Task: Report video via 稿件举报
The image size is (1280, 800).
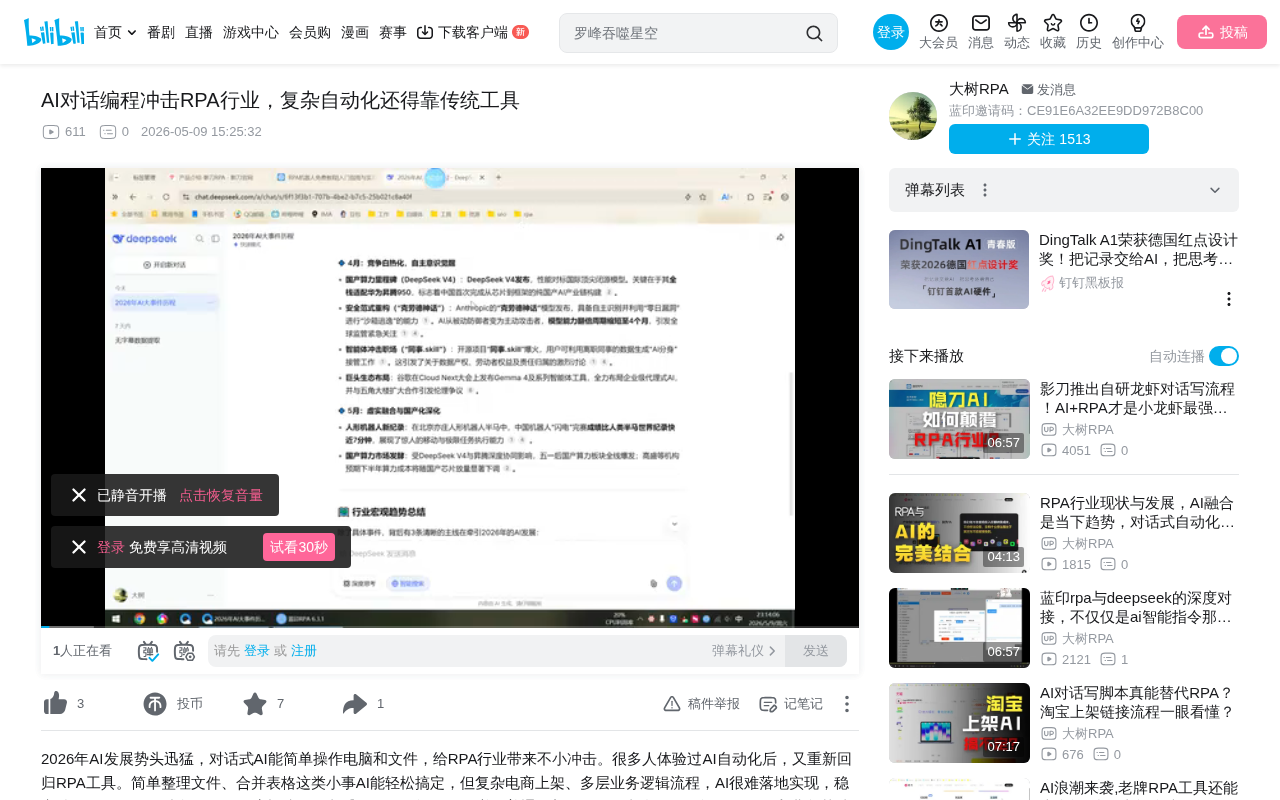Action: pos(702,704)
